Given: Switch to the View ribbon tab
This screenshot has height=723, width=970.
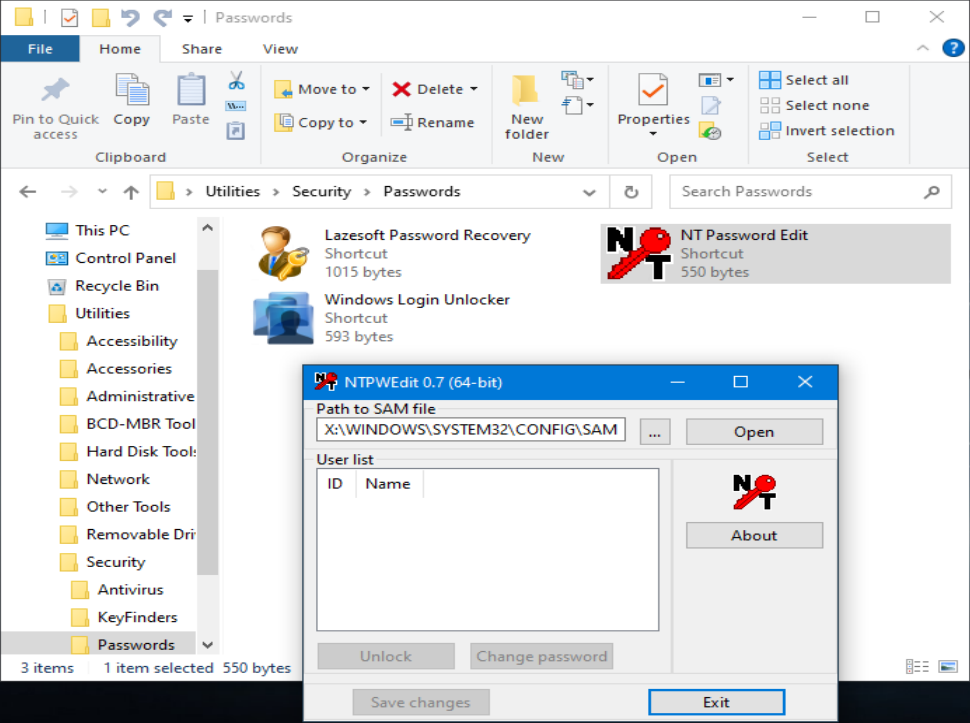Looking at the screenshot, I should pos(280,49).
